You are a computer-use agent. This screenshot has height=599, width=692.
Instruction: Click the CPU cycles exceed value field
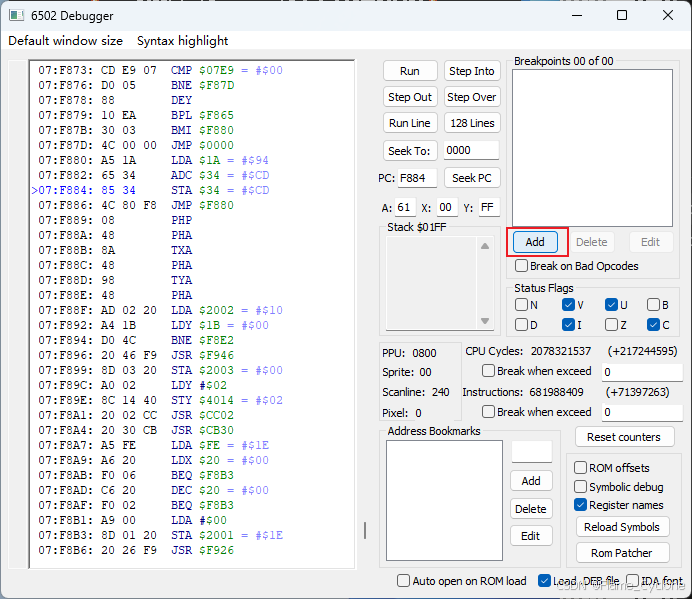643,372
